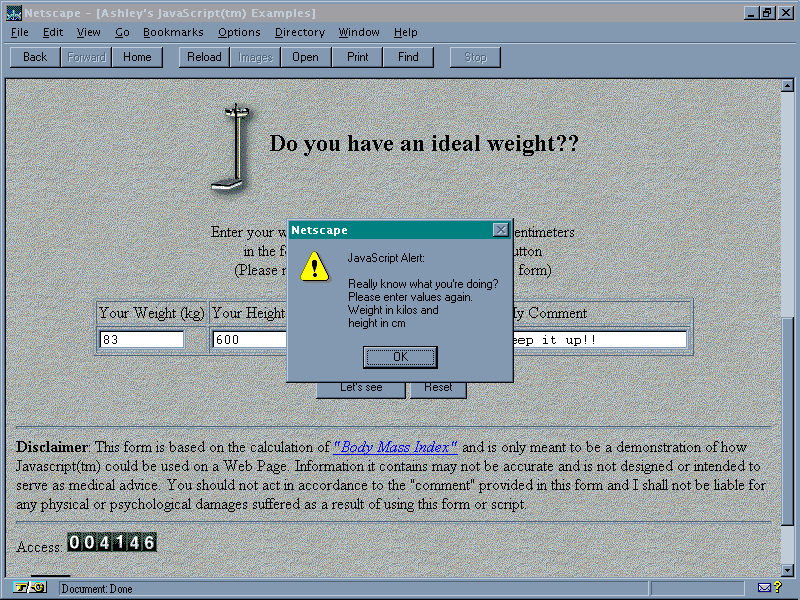This screenshot has height=600, width=800.
Task: Restore down the Netscape window
Action: [x=767, y=13]
